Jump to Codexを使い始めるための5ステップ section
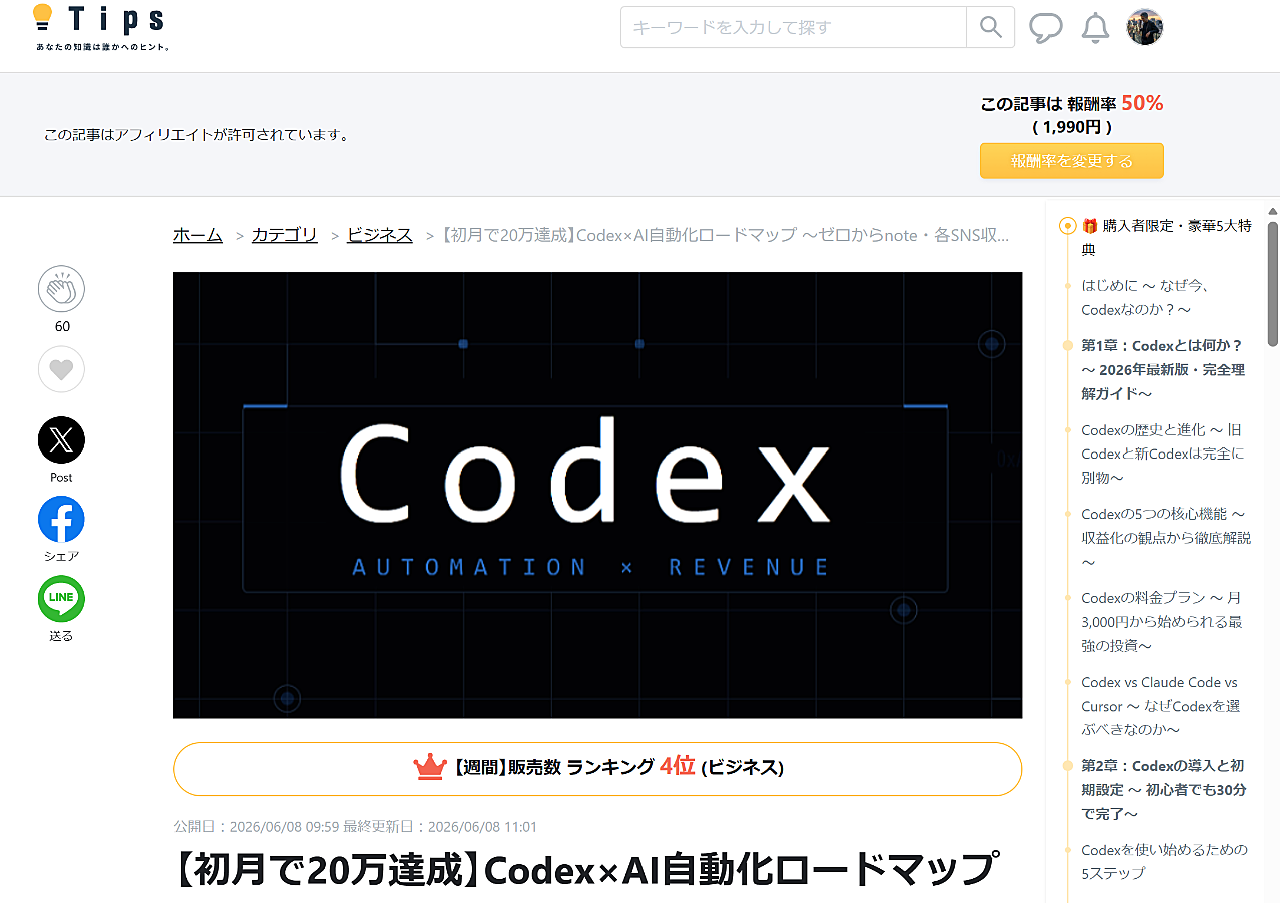 (1164, 862)
